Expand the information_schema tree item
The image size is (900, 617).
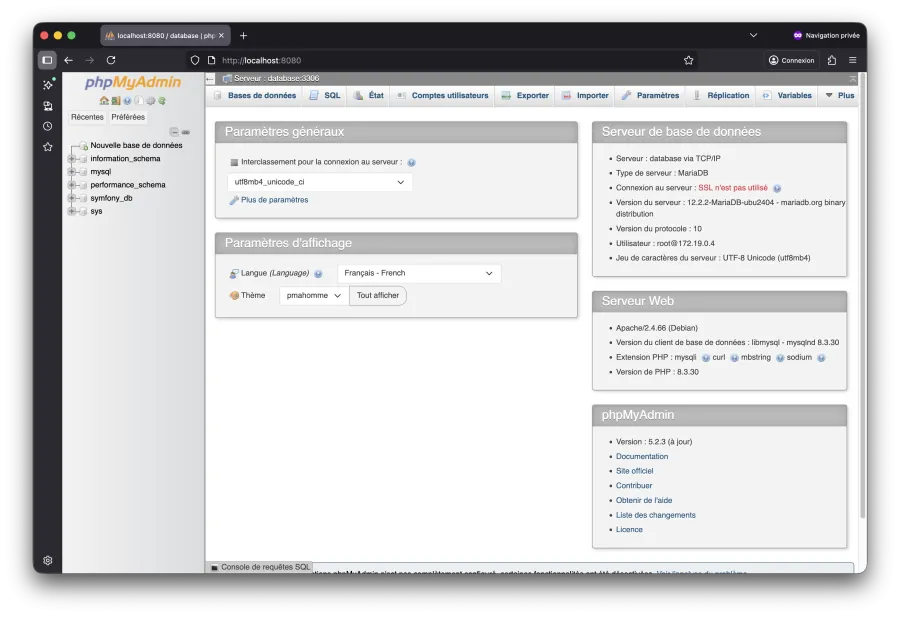pyautogui.click(x=70, y=158)
